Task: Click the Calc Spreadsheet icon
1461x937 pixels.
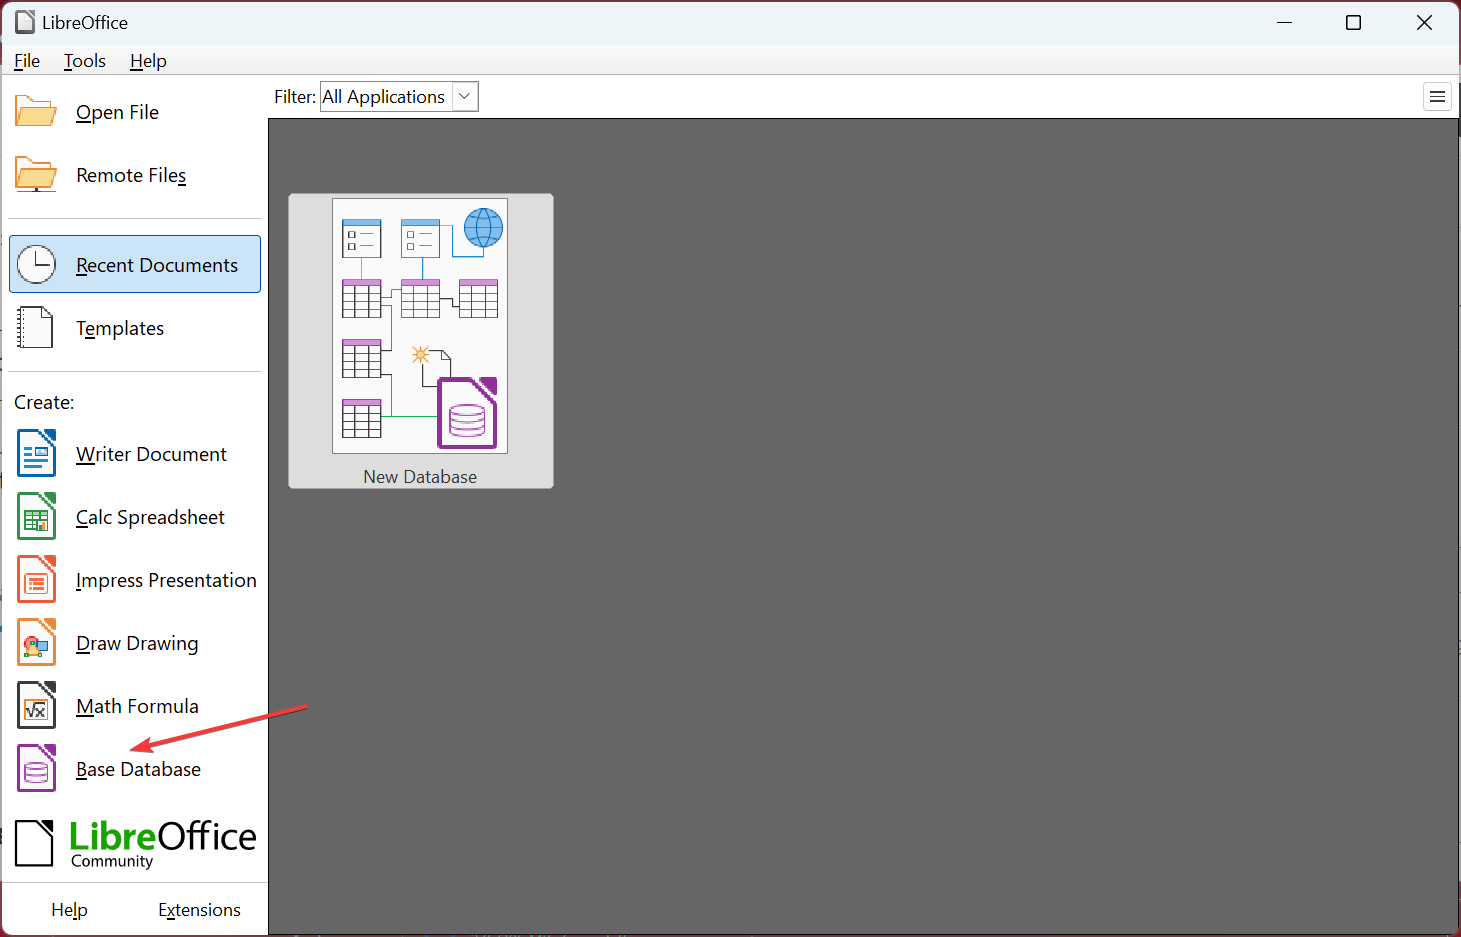Action: 37,516
